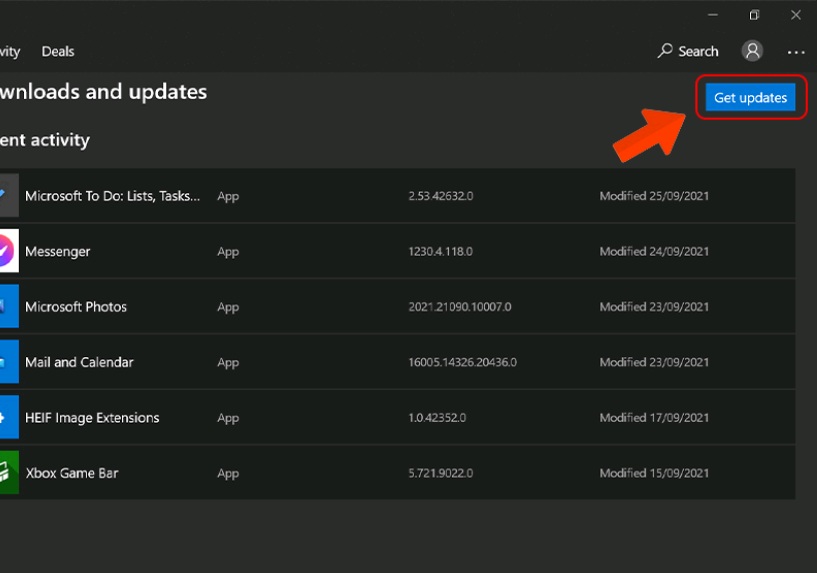Viewport: 817px width, 573px height.
Task: Click Modified 23/09/2021 in Microsoft Photos row
Action: [654, 307]
